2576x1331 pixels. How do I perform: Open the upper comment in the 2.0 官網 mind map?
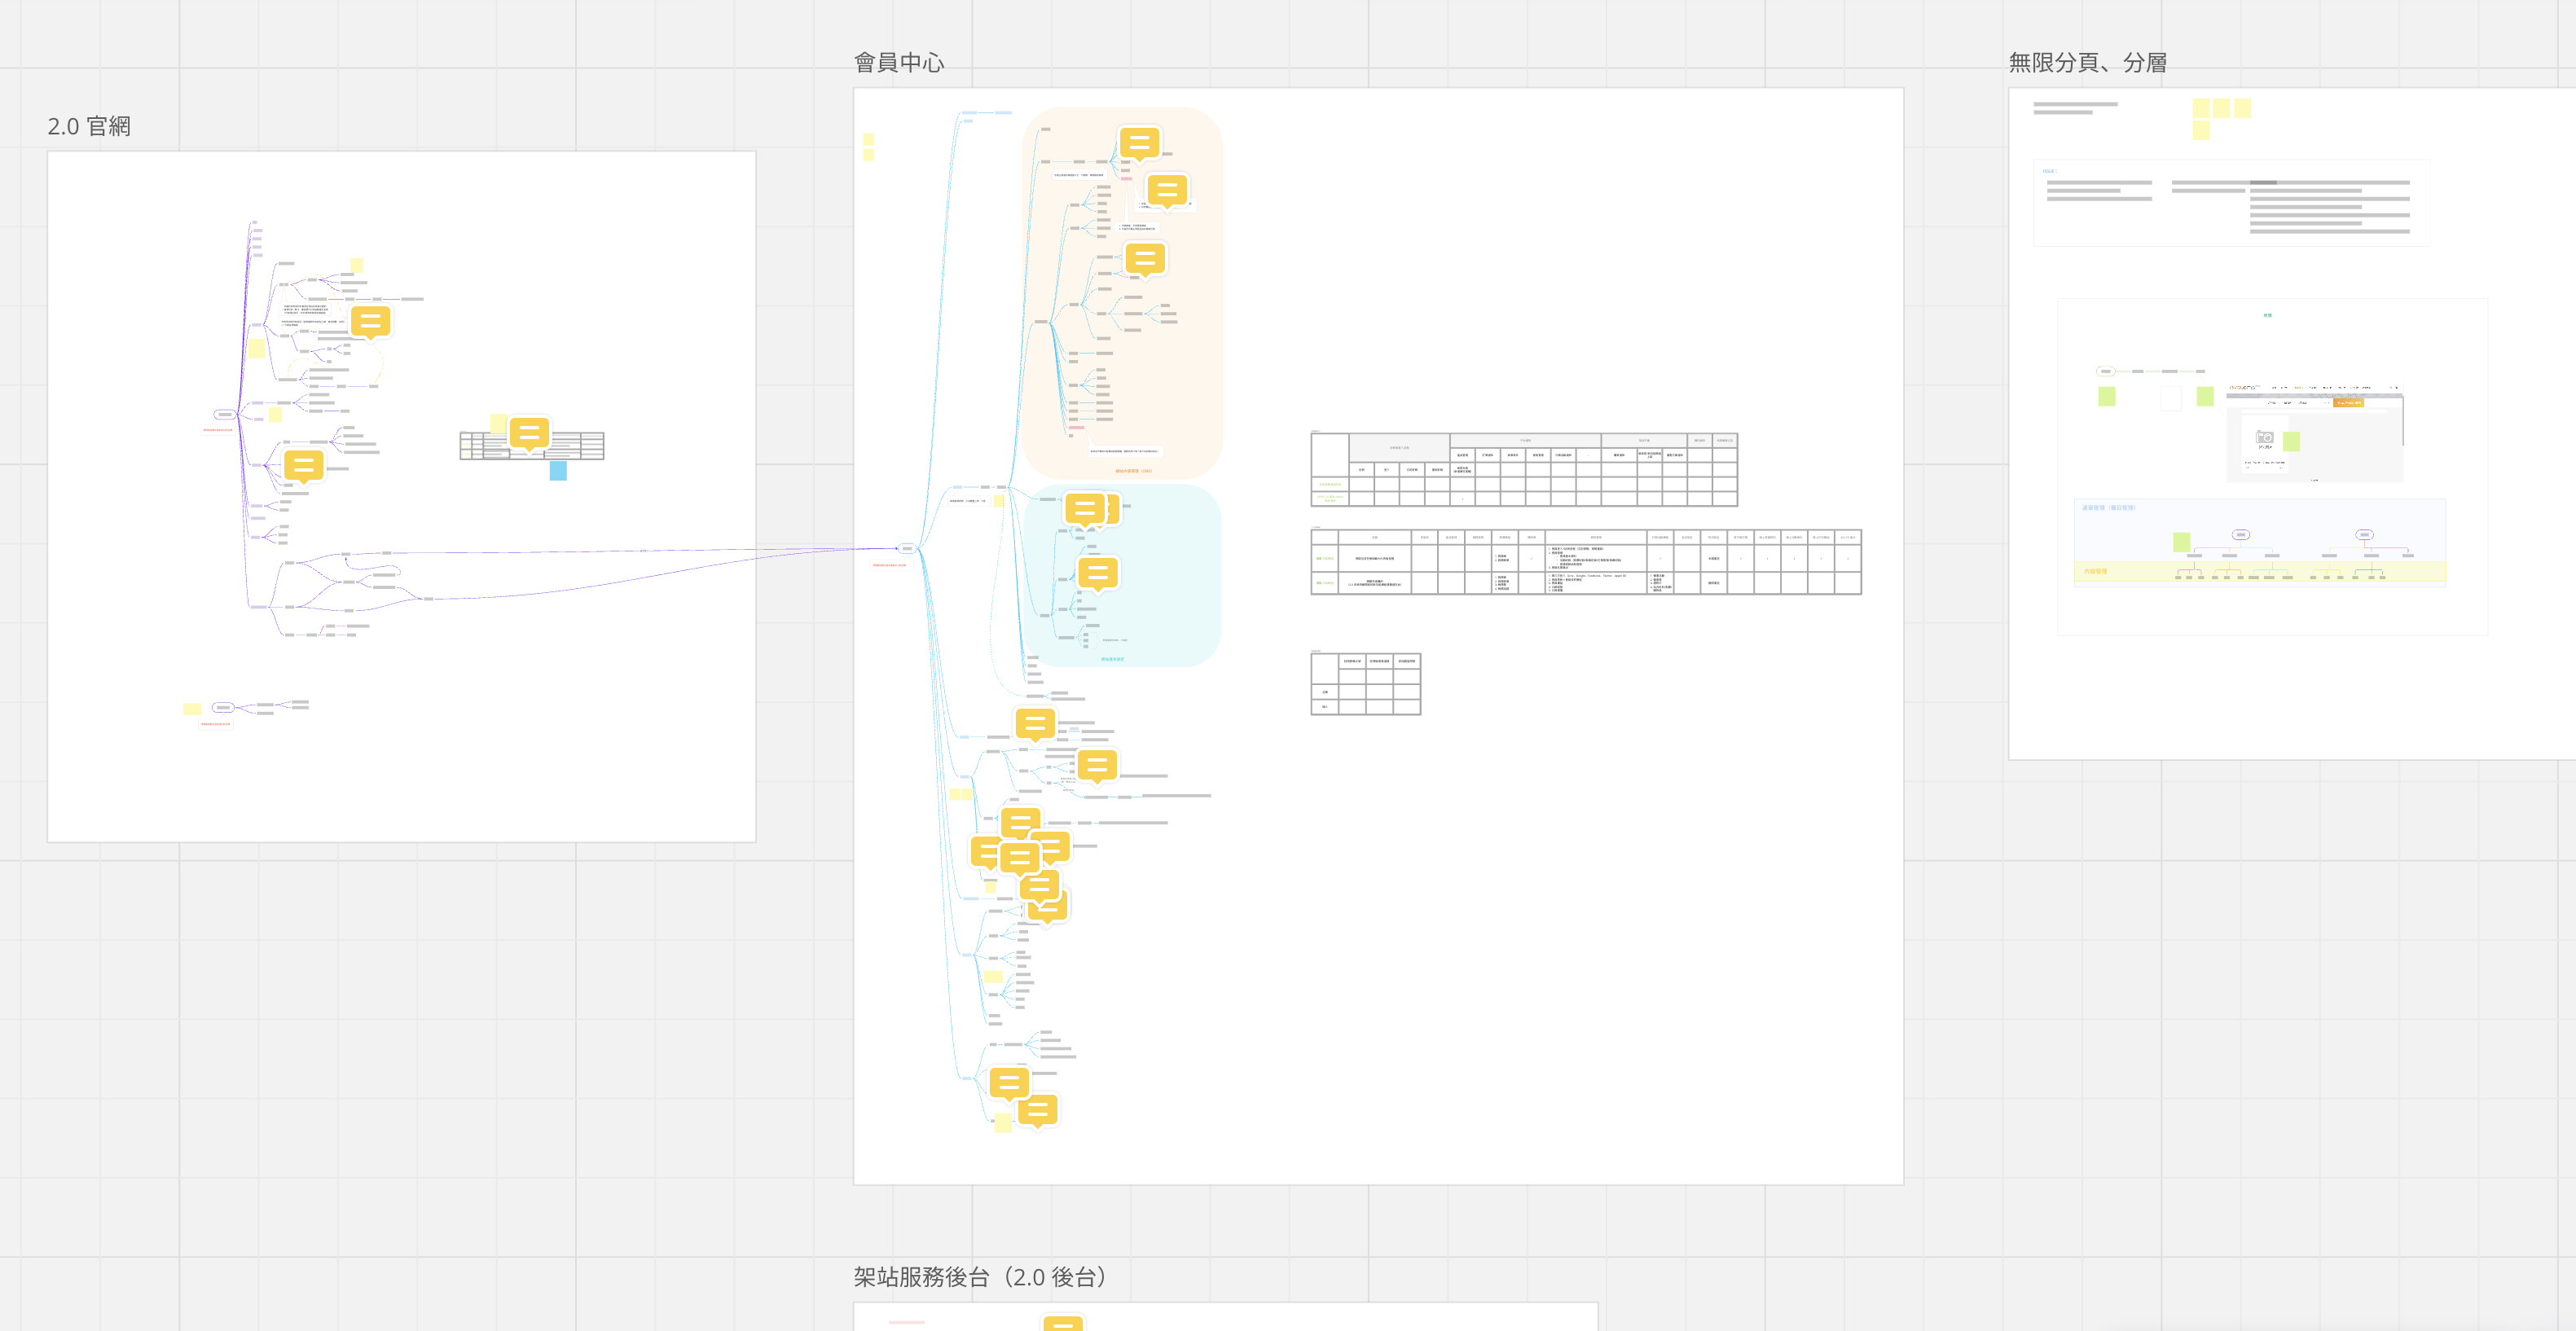click(x=370, y=321)
